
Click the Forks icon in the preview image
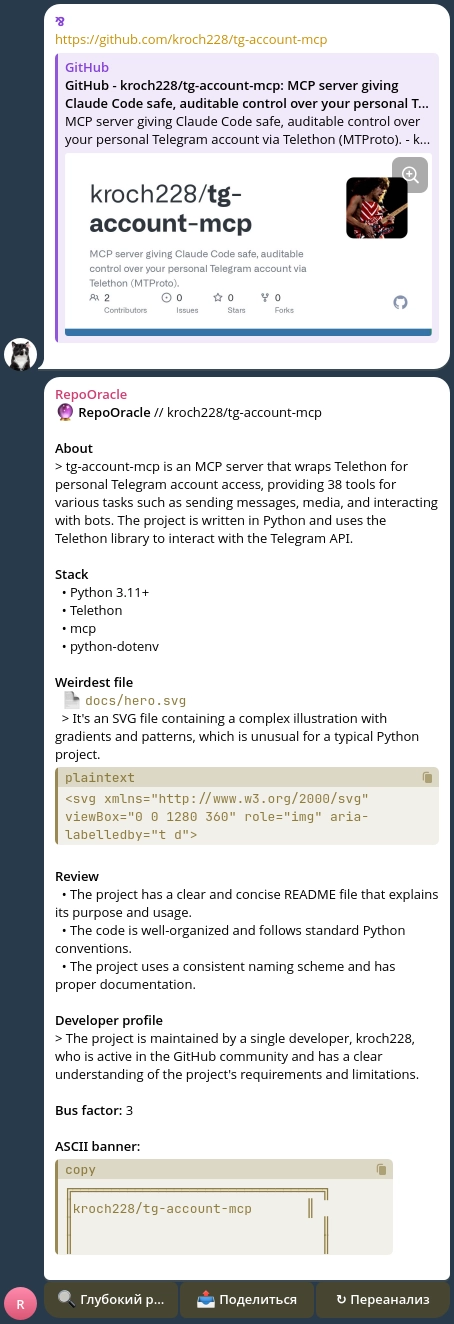pyautogui.click(x=265, y=297)
